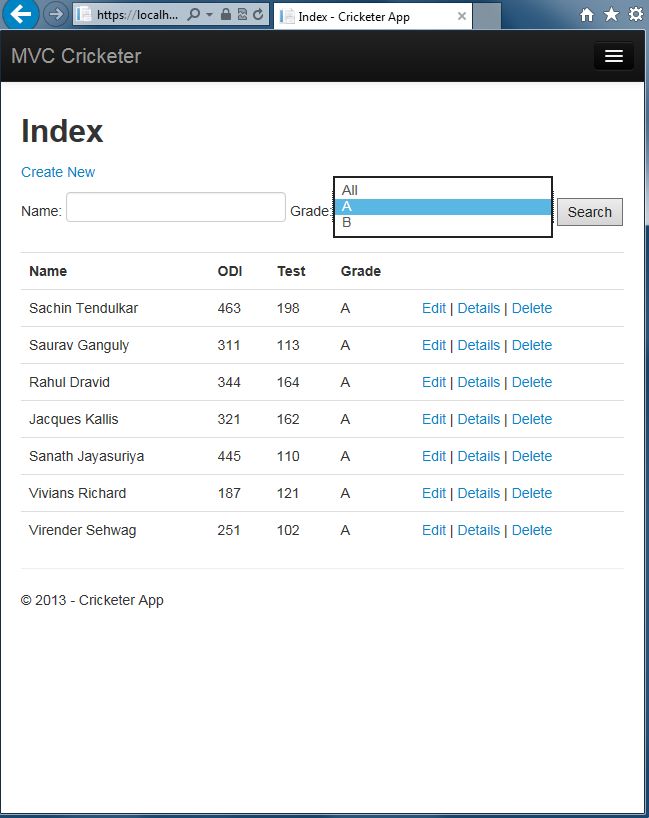Switch to the 'Index - Cricketer App' tab
649x818 pixels.
365,17
